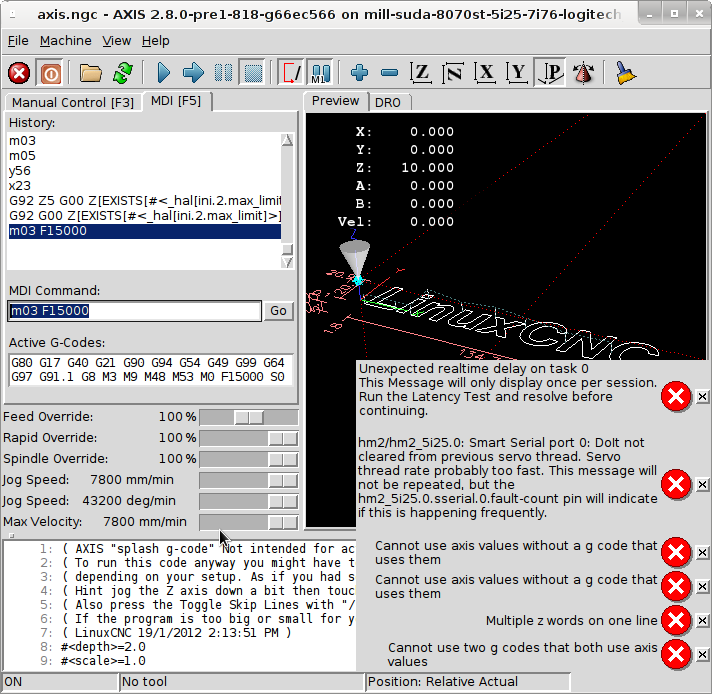Select history entry m05

pos(144,156)
